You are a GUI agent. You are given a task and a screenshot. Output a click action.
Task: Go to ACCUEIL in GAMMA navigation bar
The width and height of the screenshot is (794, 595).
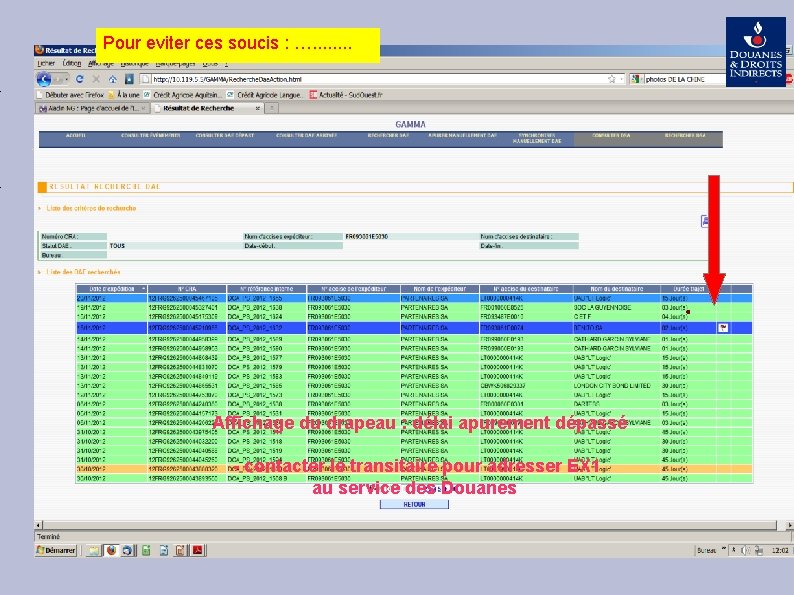coord(75,136)
